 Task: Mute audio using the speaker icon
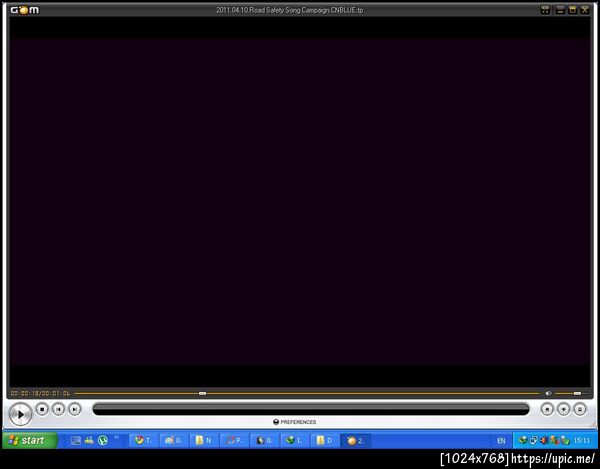click(548, 393)
